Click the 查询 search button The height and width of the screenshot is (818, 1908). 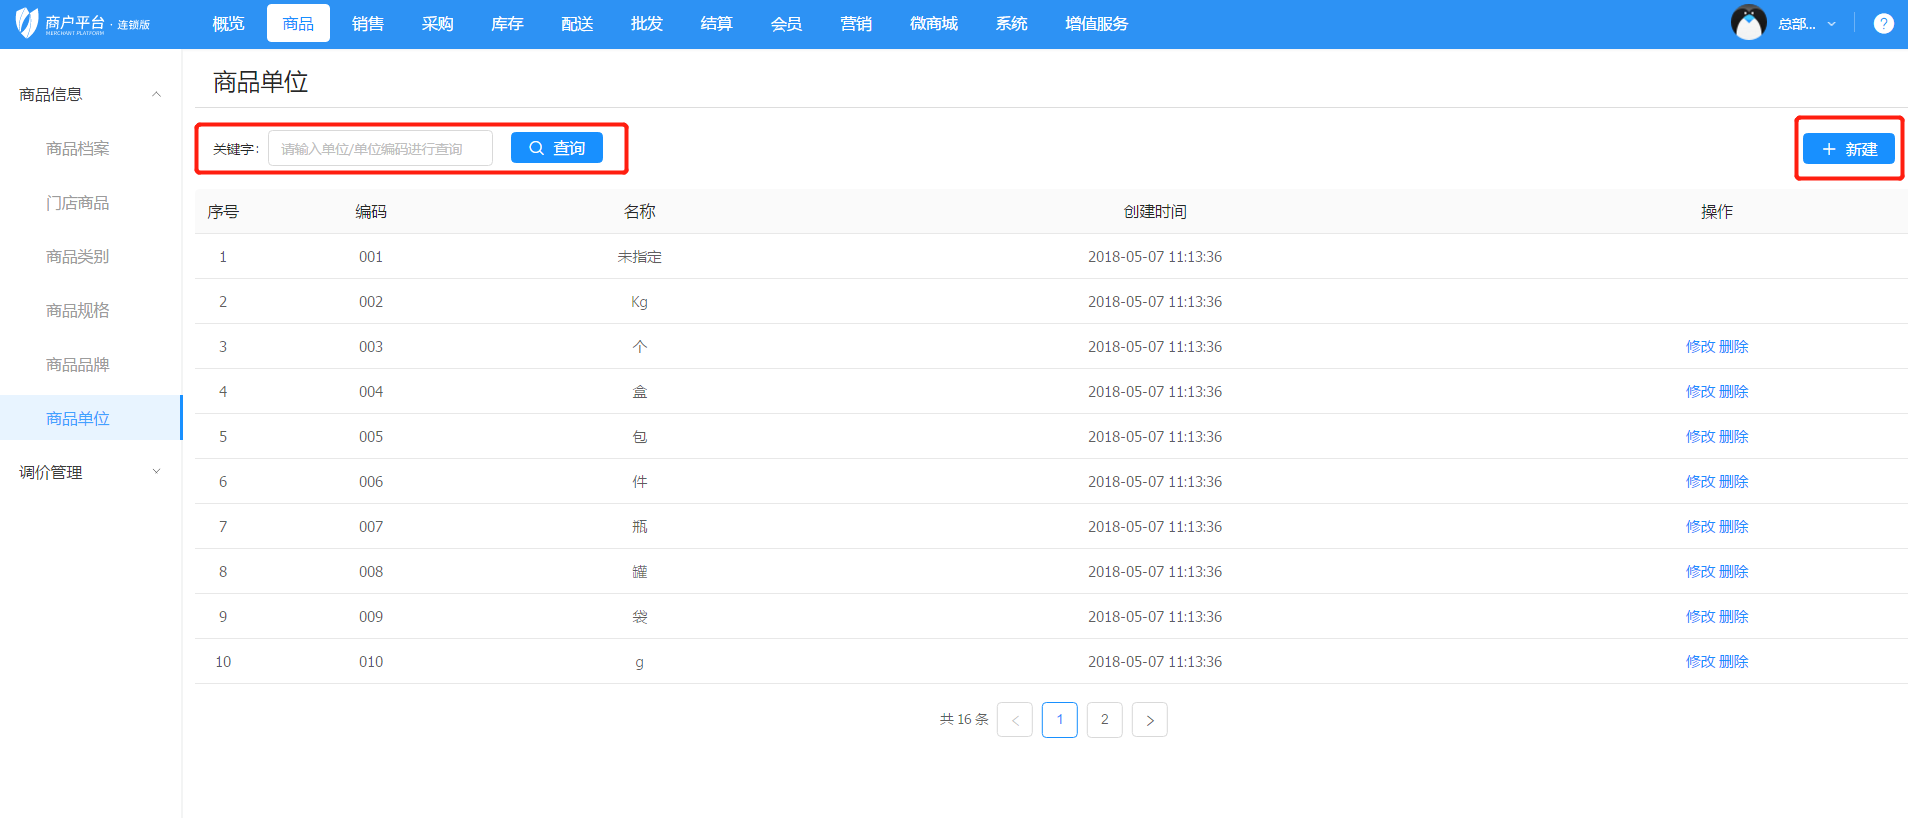[557, 148]
